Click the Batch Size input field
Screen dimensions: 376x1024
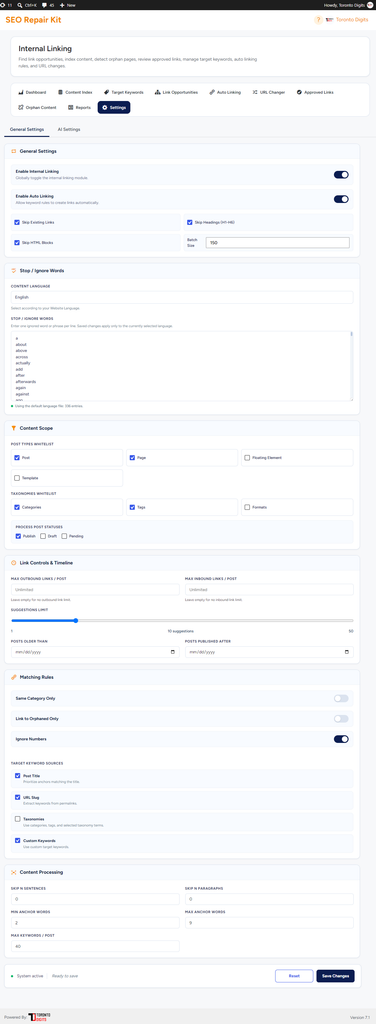point(277,242)
